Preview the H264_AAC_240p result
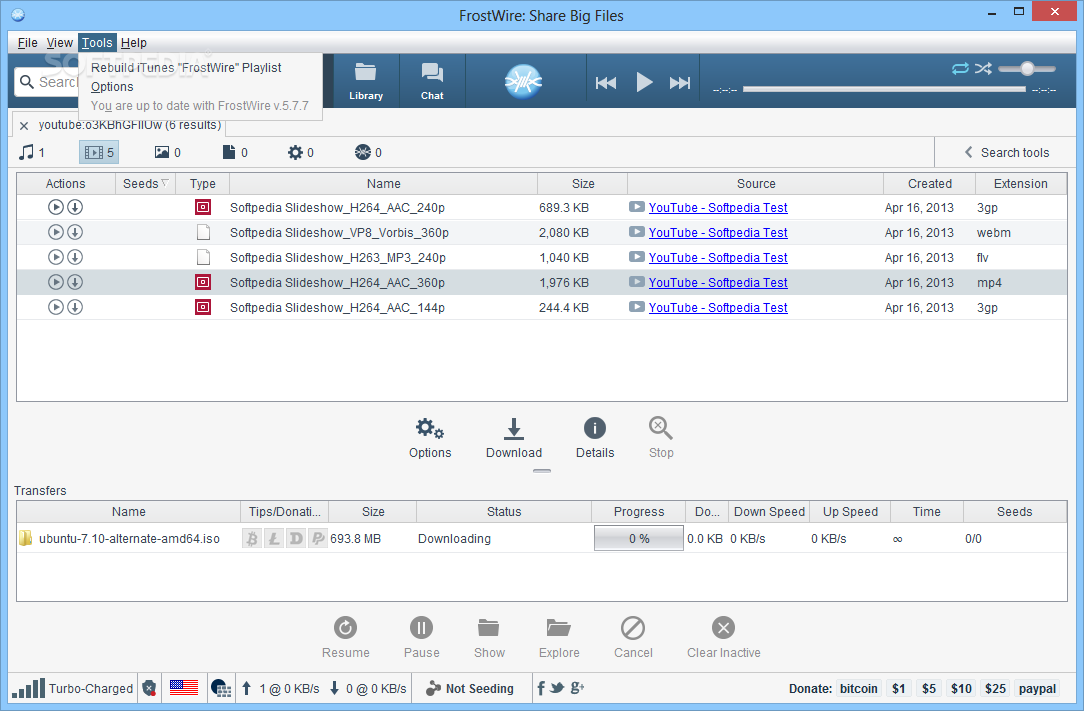 click(56, 207)
